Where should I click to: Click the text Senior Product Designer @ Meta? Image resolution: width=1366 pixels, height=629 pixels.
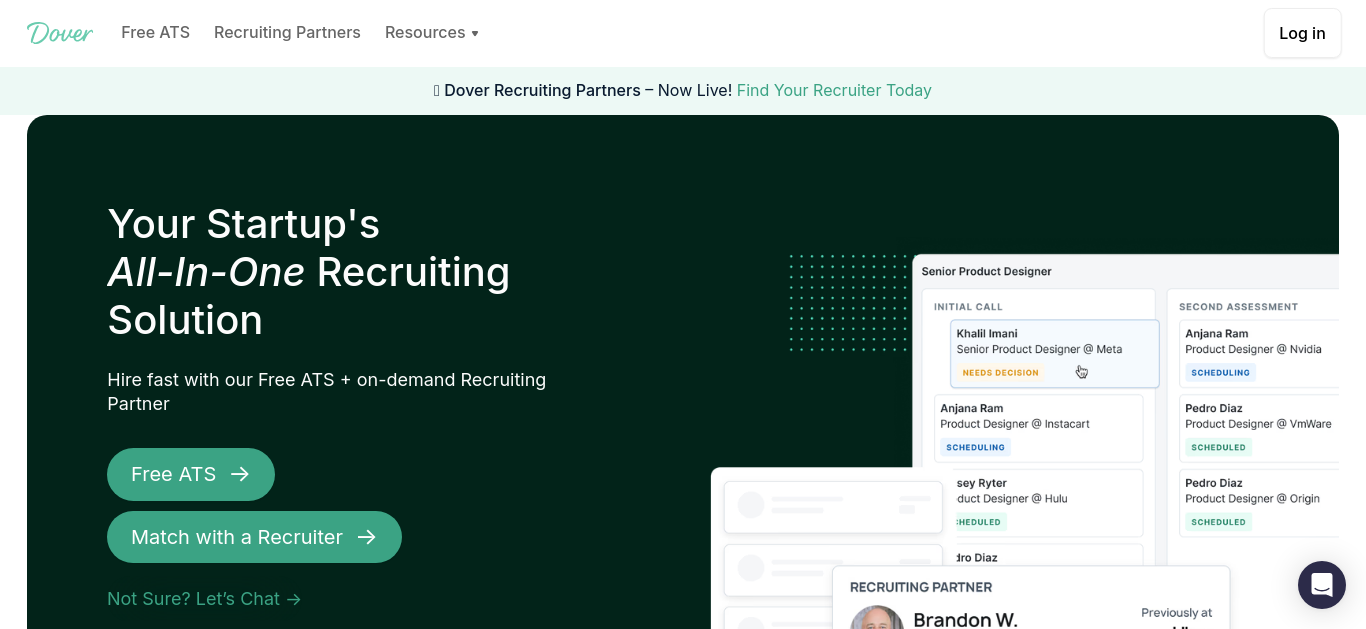(x=1039, y=350)
